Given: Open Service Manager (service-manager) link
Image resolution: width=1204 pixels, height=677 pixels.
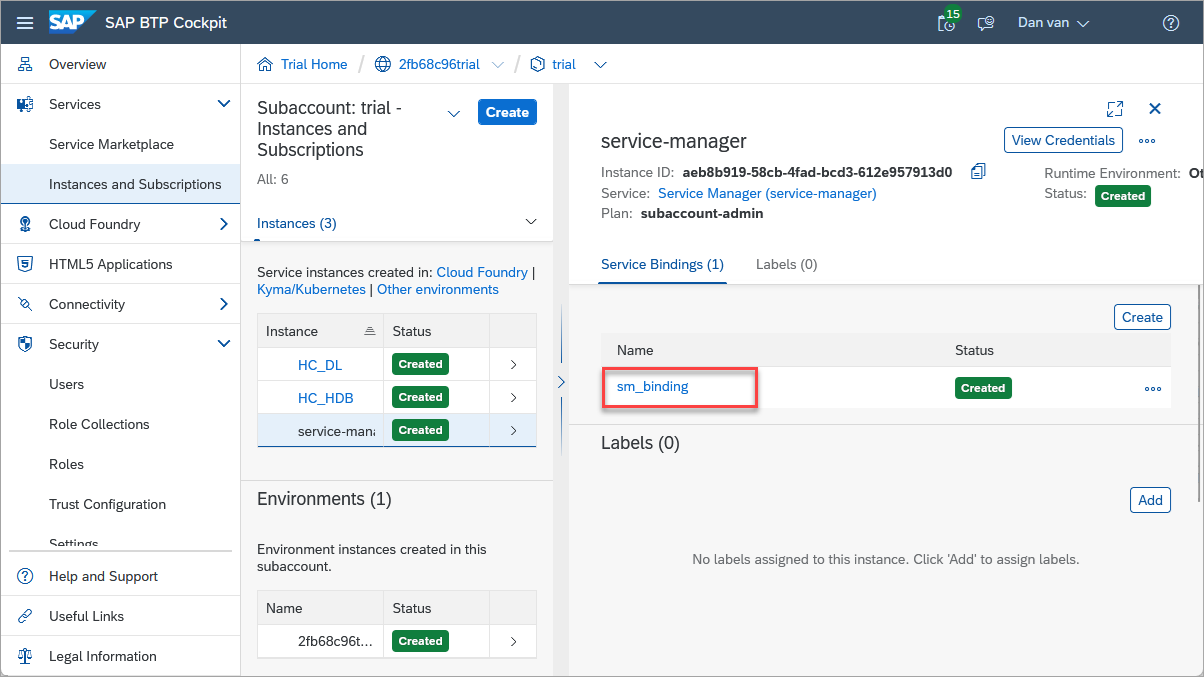Looking at the screenshot, I should [x=767, y=193].
